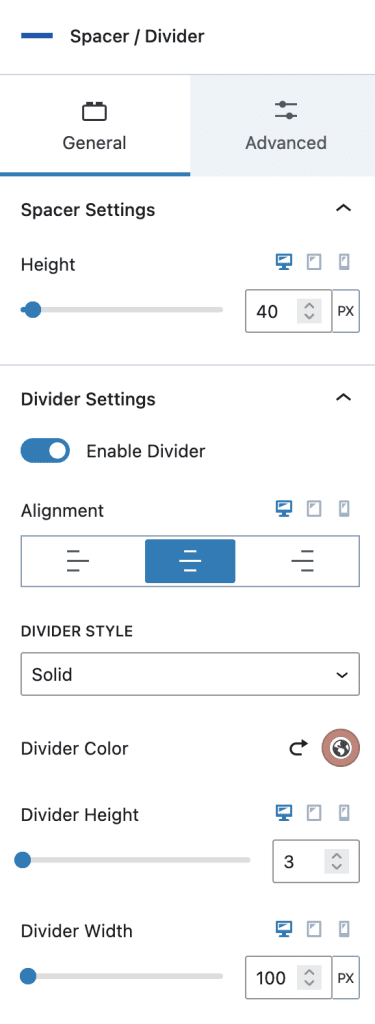This screenshot has width=375, height=1024.
Task: Select center alignment option
Action: pos(190,561)
